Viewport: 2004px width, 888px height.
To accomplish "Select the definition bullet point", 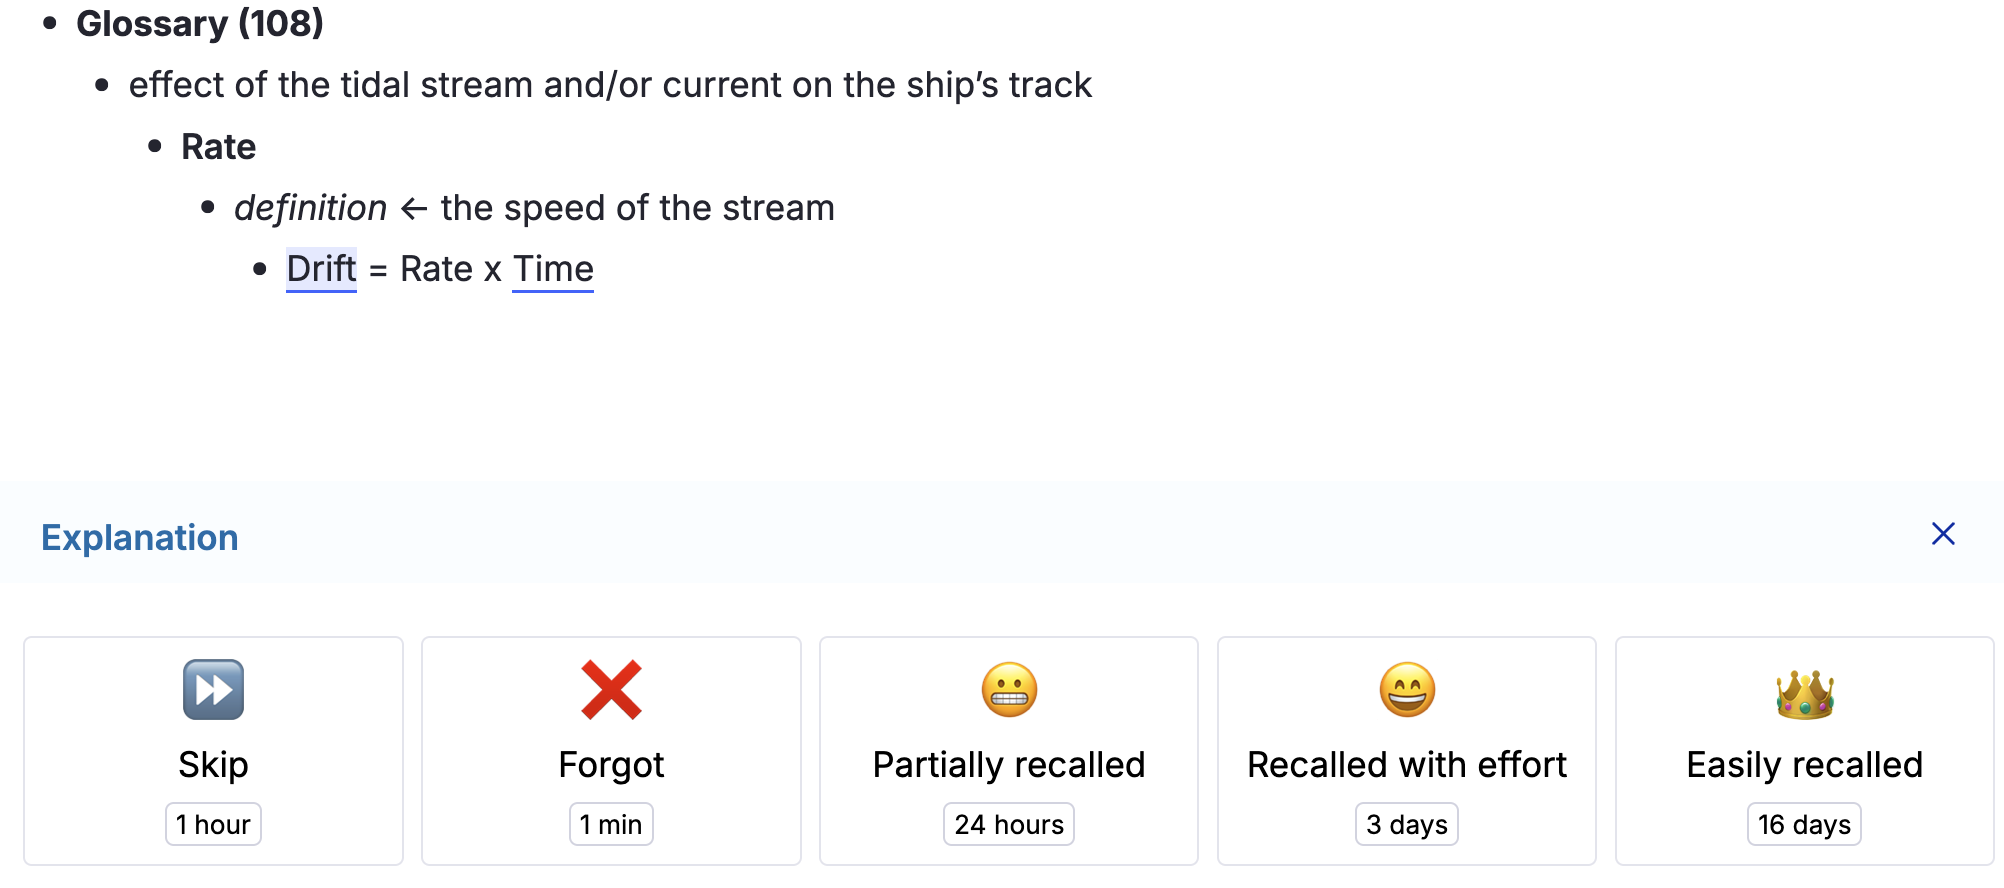I will coord(208,208).
